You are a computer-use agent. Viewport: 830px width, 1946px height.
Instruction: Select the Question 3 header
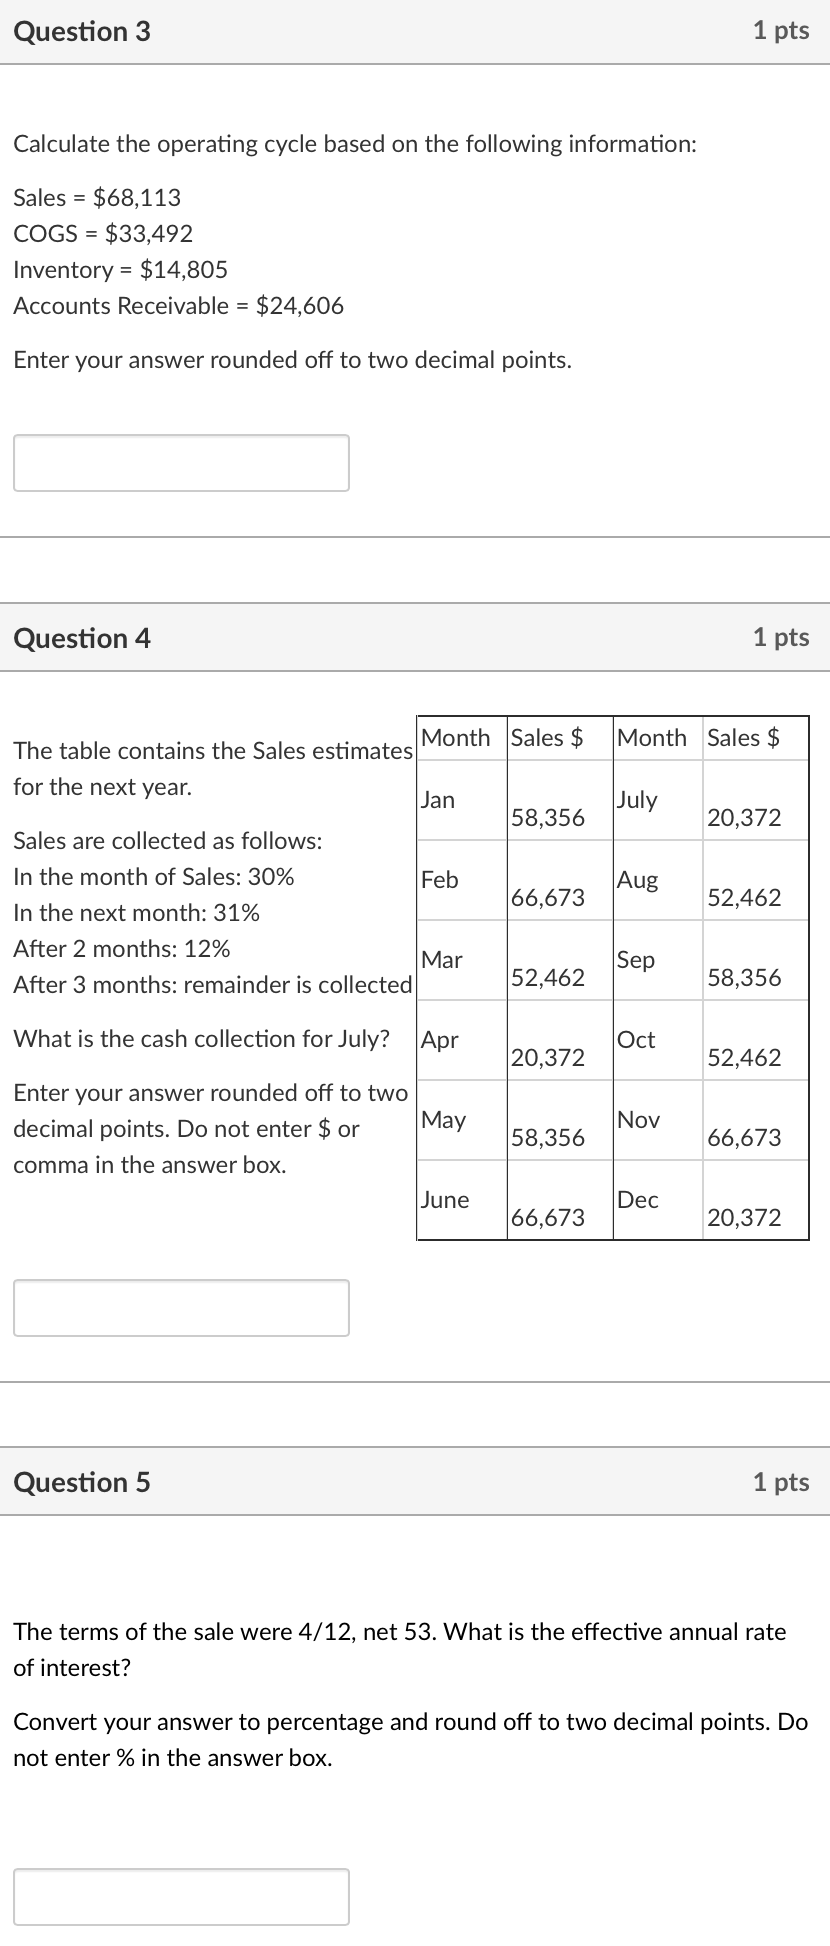tap(83, 31)
